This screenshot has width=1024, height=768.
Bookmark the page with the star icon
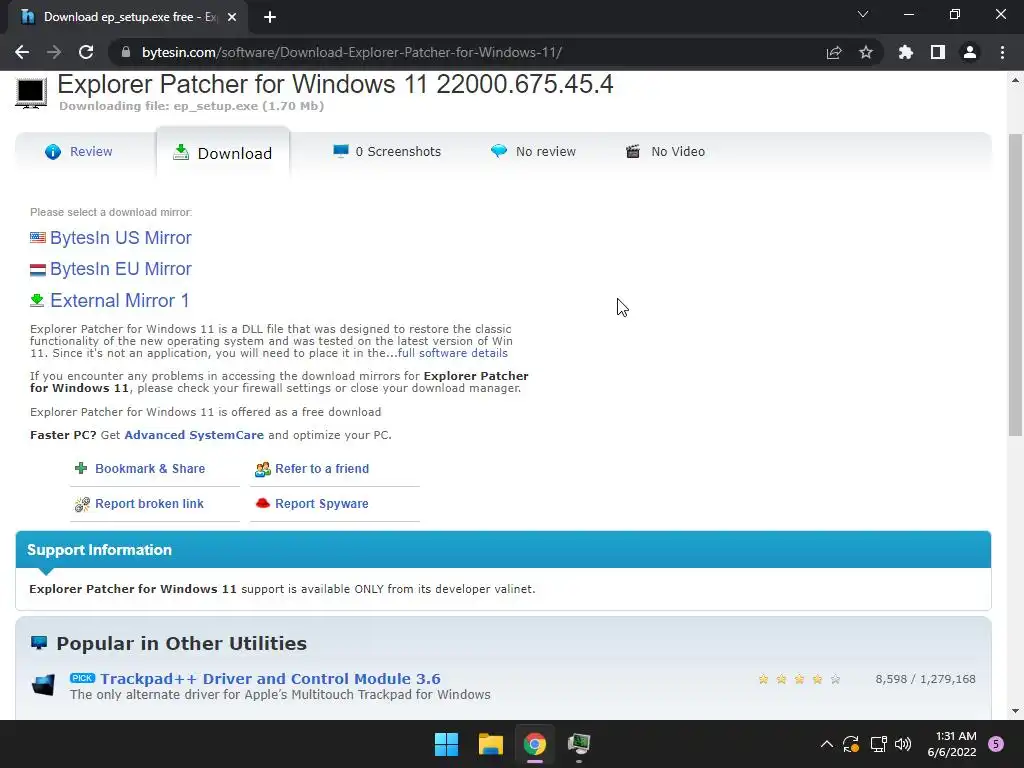pyautogui.click(x=866, y=52)
